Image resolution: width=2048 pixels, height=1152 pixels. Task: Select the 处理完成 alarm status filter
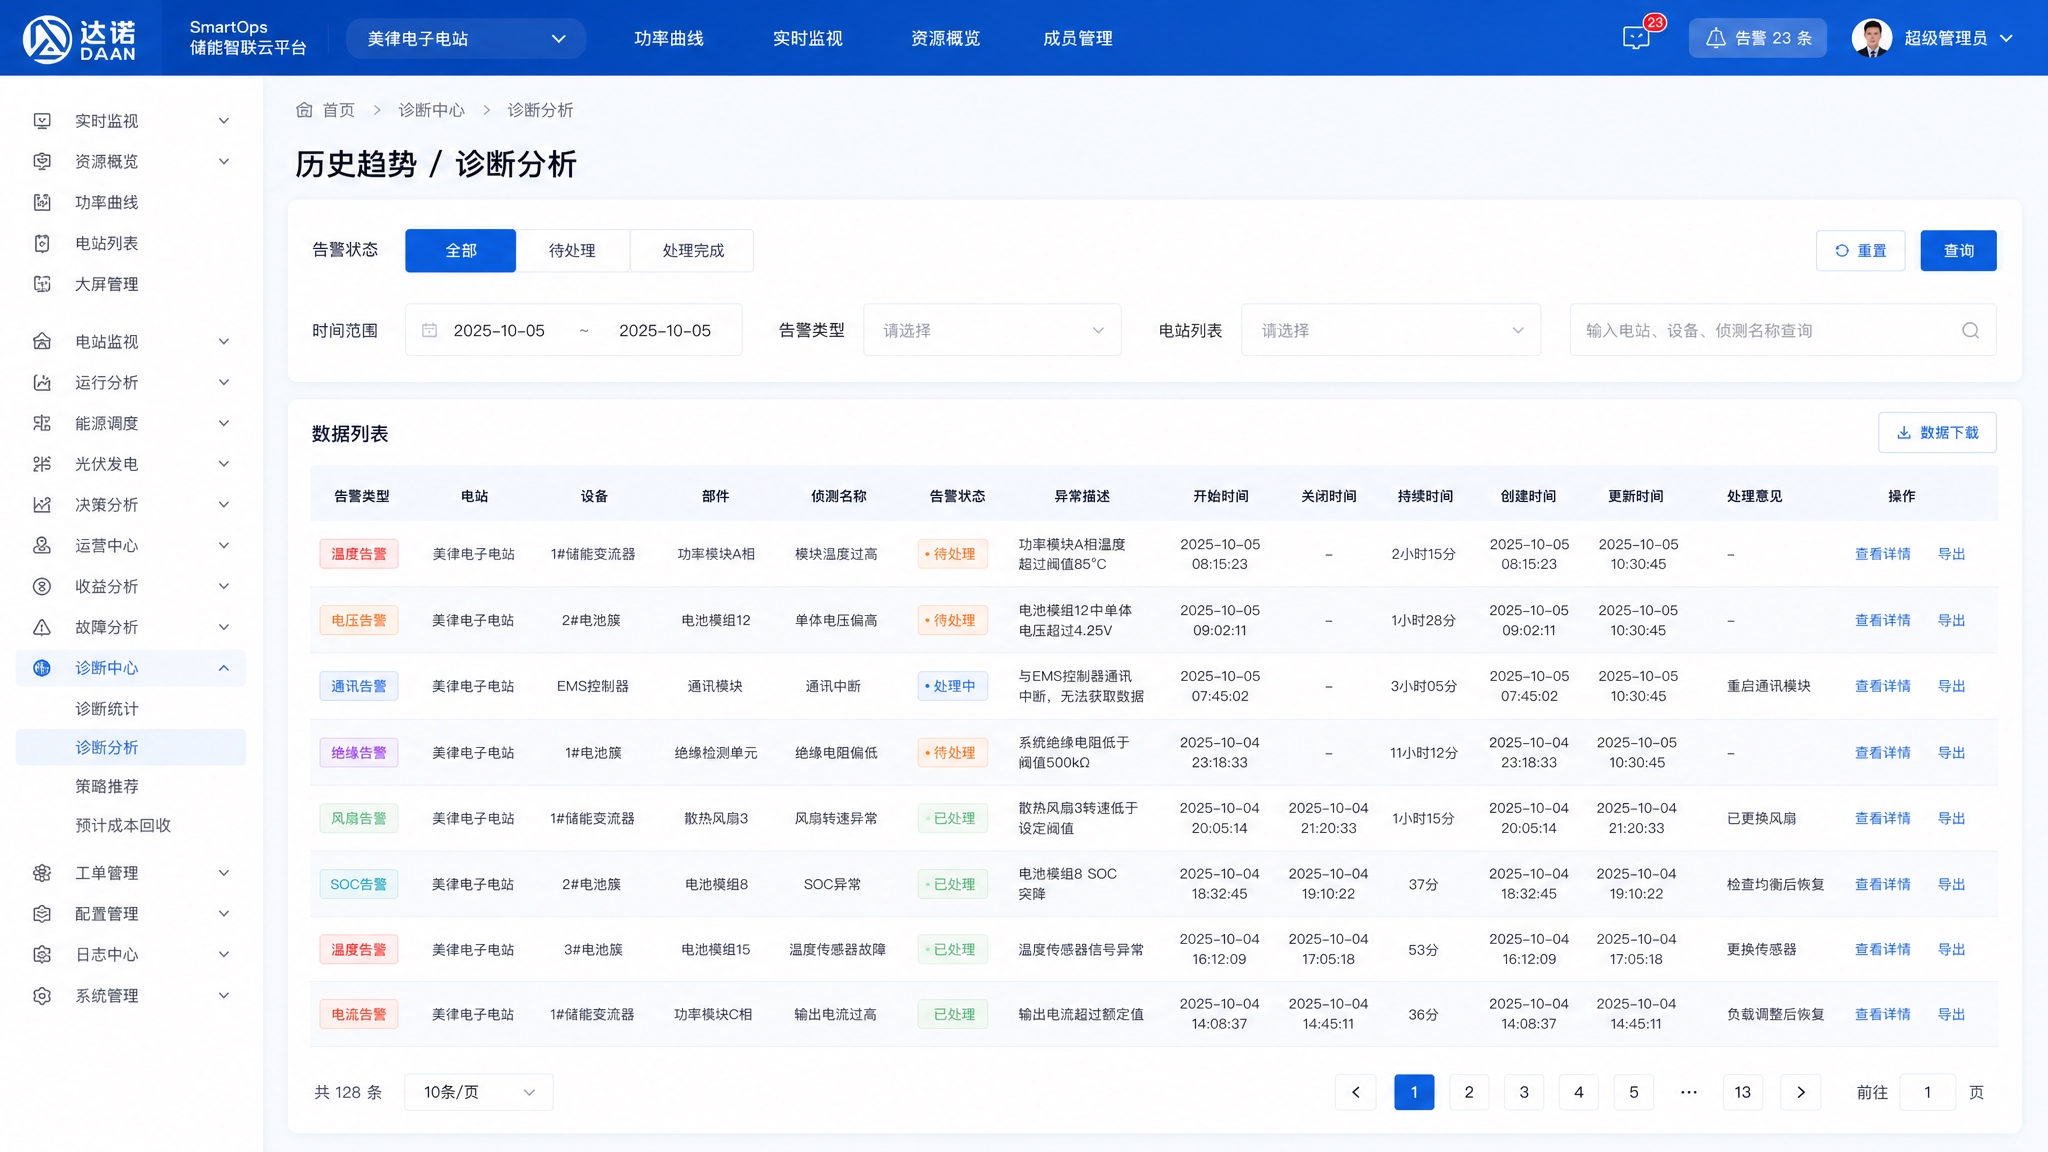pyautogui.click(x=693, y=251)
